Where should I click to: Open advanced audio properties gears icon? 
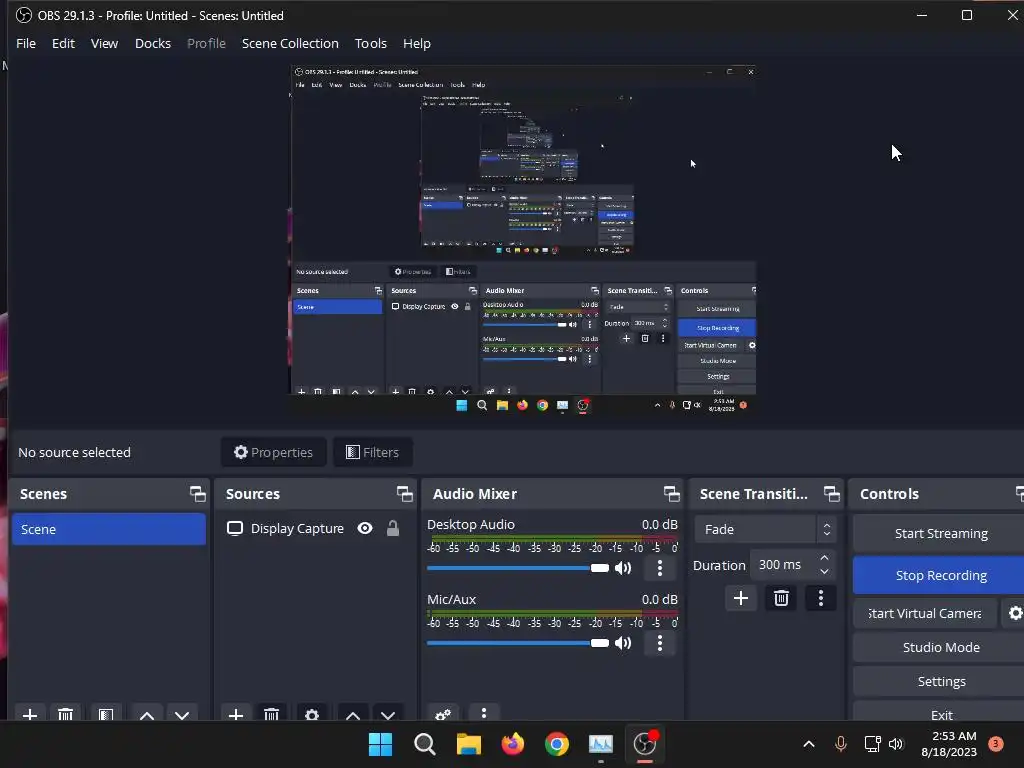tap(443, 714)
